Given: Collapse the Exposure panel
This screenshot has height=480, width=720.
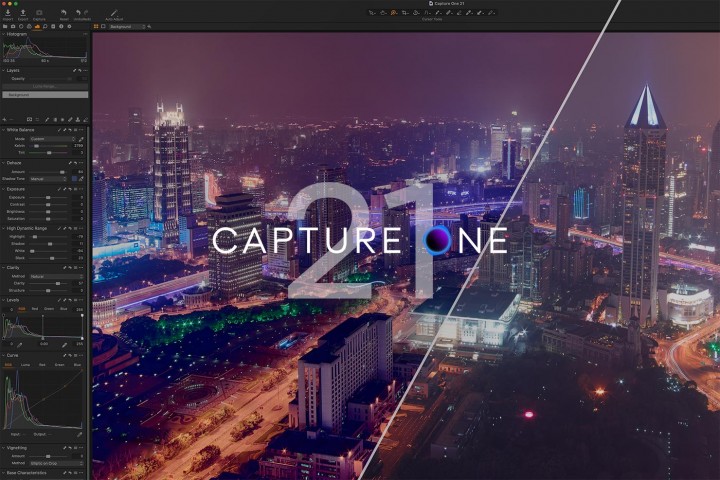Looking at the screenshot, I should (3, 187).
